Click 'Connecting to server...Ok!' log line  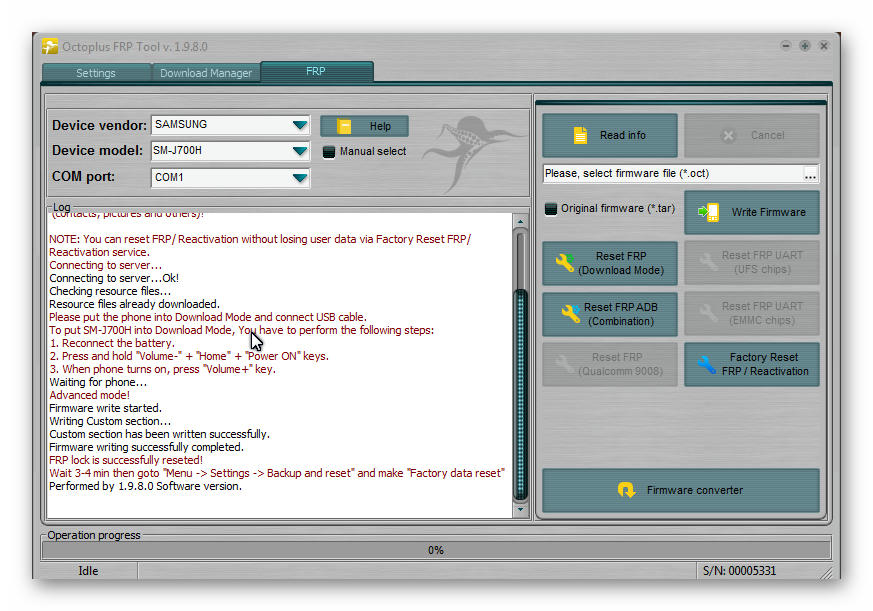pyautogui.click(x=114, y=278)
